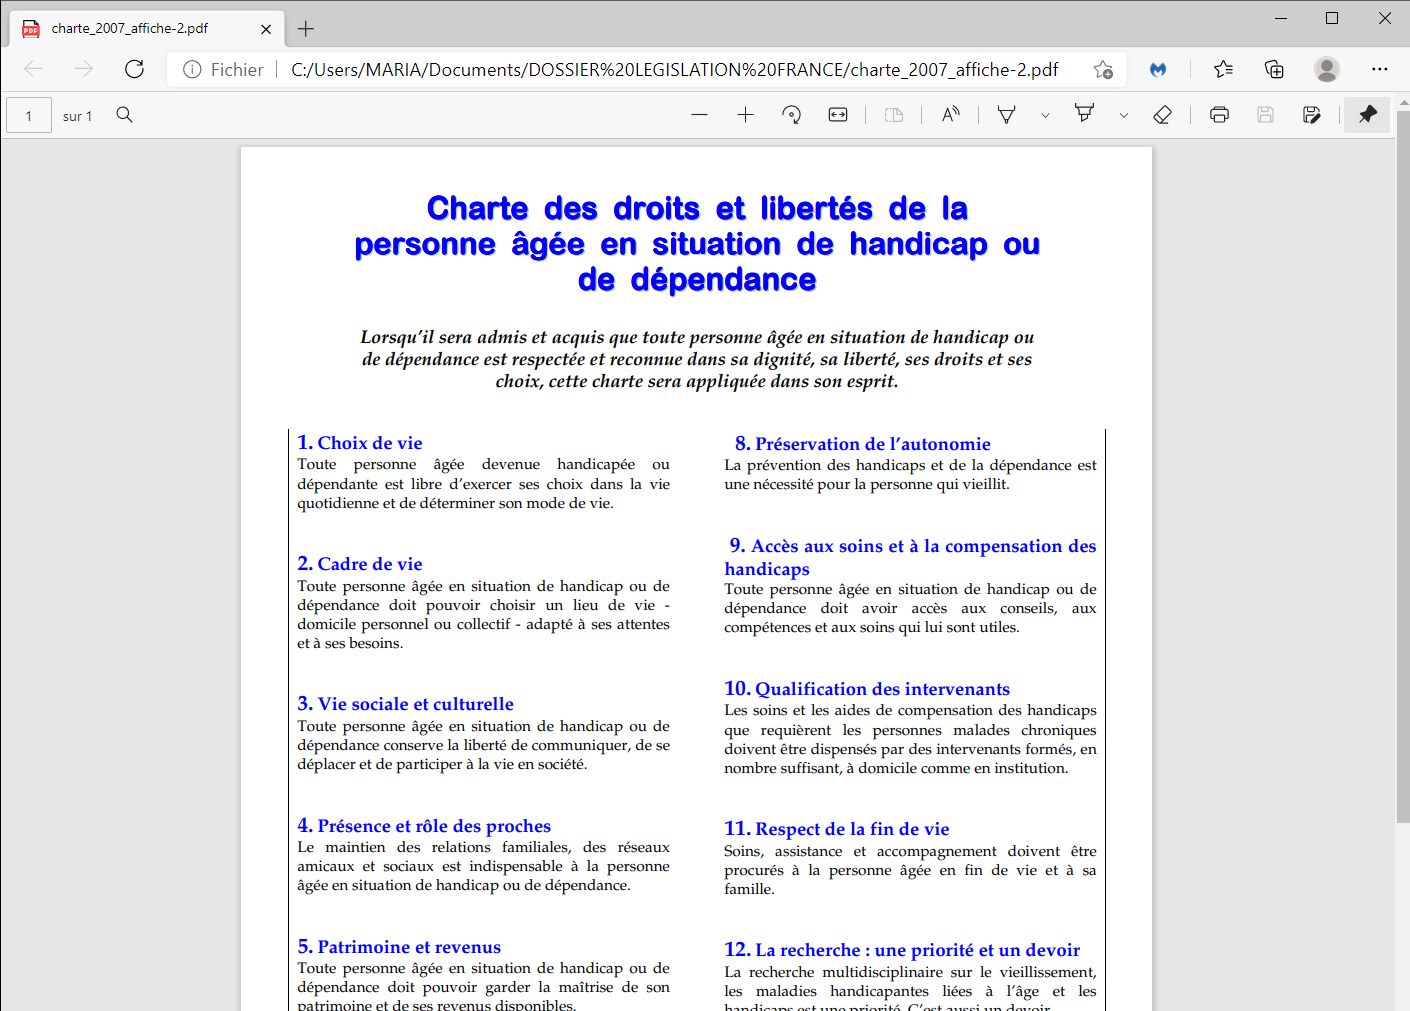This screenshot has width=1410, height=1011.
Task: Click heading '4. Présence et rôle des proches'
Action: click(424, 826)
